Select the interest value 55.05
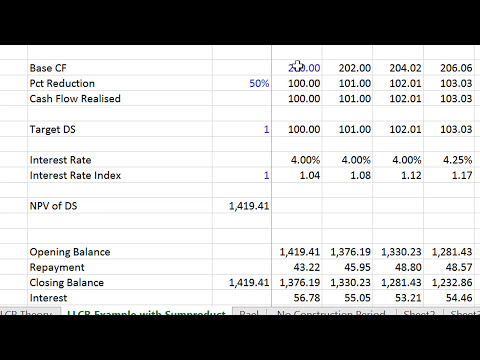This screenshot has height=360, width=480. pos(347,298)
